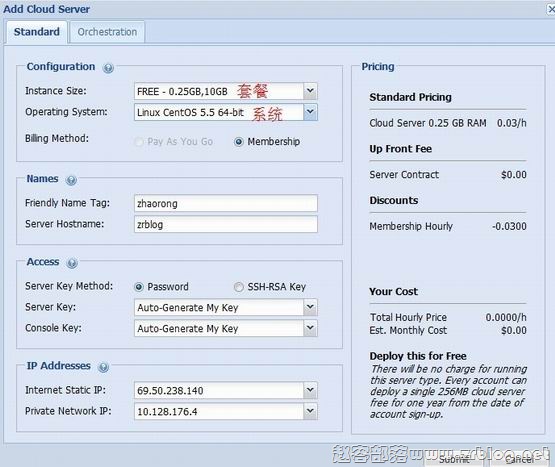
Task: Expand the Internet Static IP dropdown
Action: click(310, 390)
